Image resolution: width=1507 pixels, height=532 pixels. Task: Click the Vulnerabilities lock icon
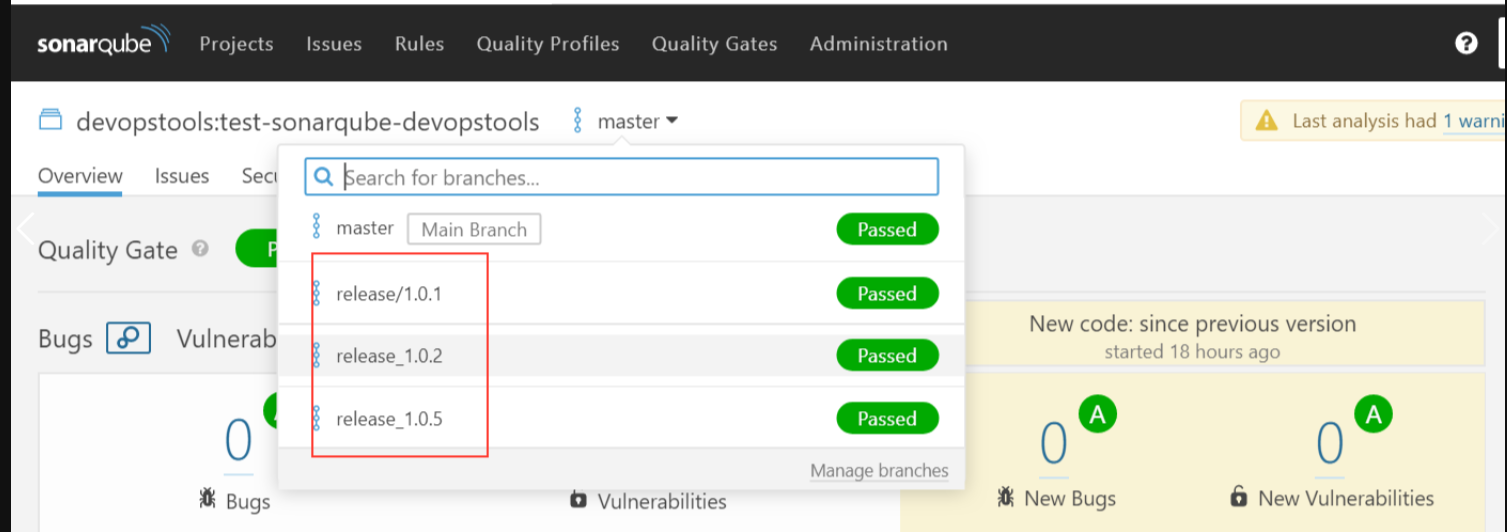(x=578, y=499)
